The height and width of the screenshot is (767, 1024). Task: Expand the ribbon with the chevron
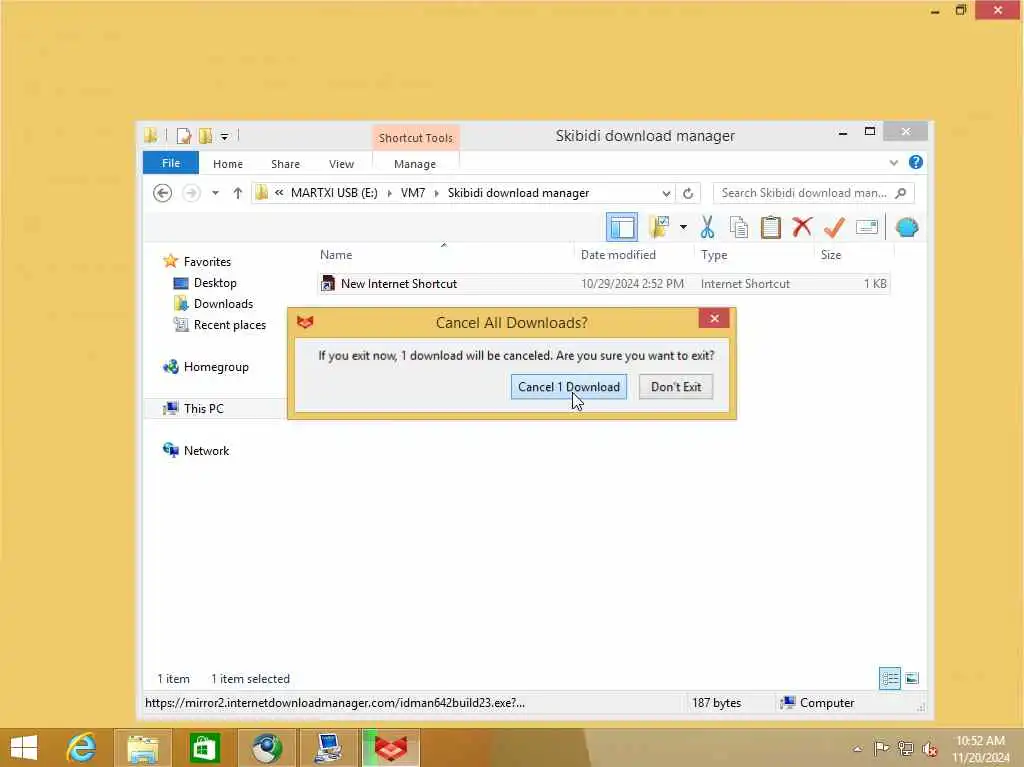point(893,163)
